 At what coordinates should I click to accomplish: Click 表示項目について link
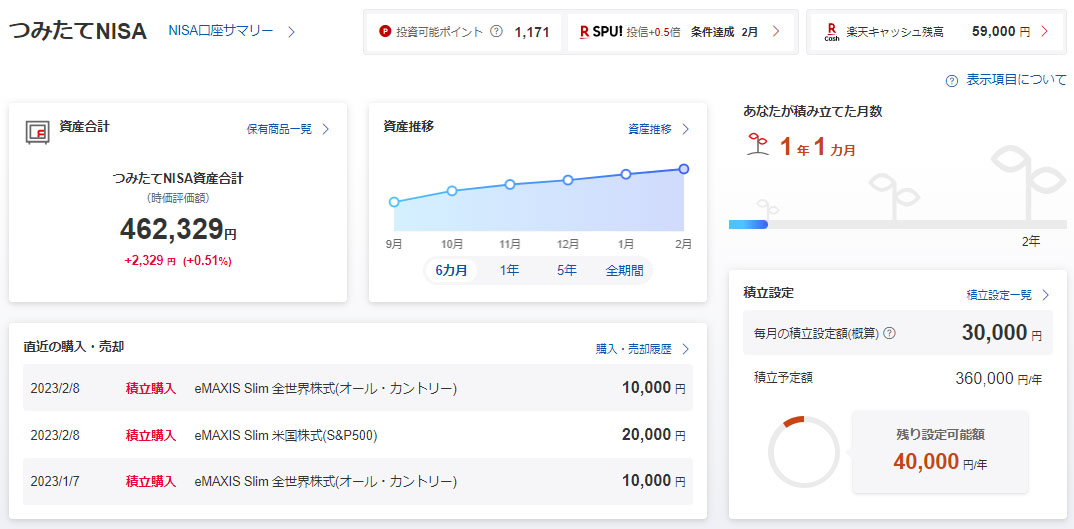coord(1016,81)
